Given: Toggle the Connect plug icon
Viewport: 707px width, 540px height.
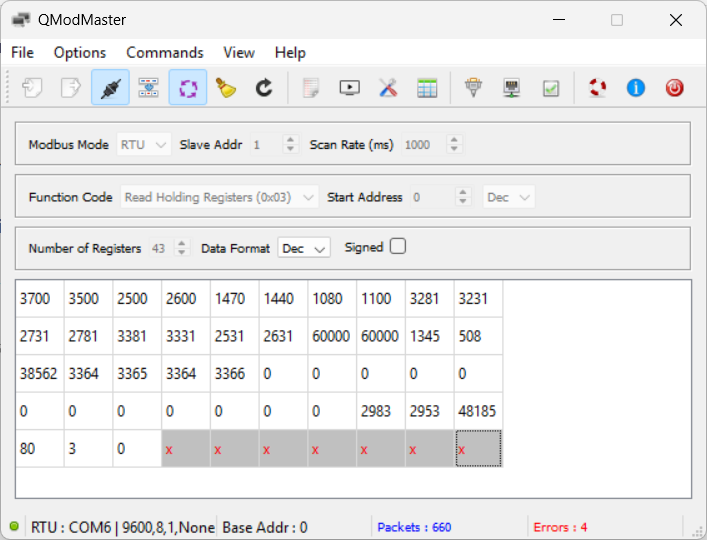Looking at the screenshot, I should click(110, 87).
